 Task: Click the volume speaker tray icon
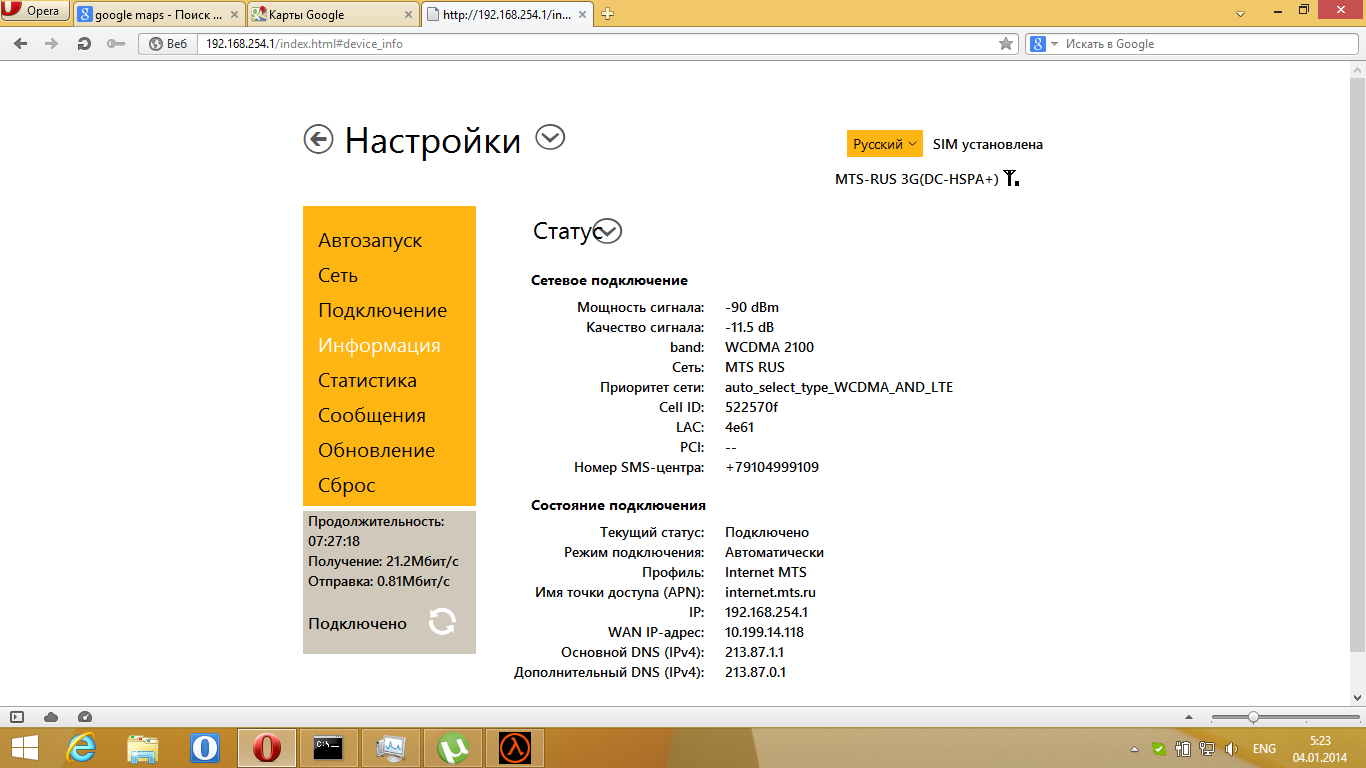(x=1233, y=749)
